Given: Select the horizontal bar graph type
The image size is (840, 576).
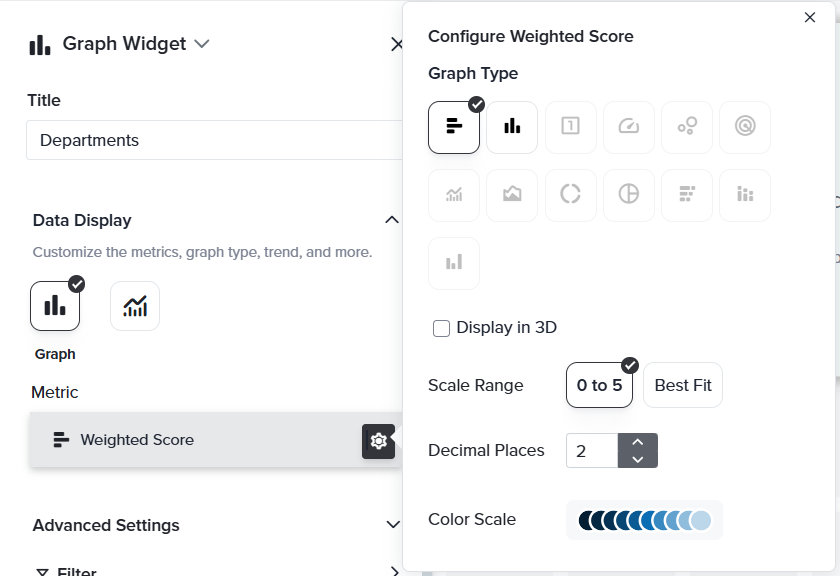Looking at the screenshot, I should tap(454, 127).
